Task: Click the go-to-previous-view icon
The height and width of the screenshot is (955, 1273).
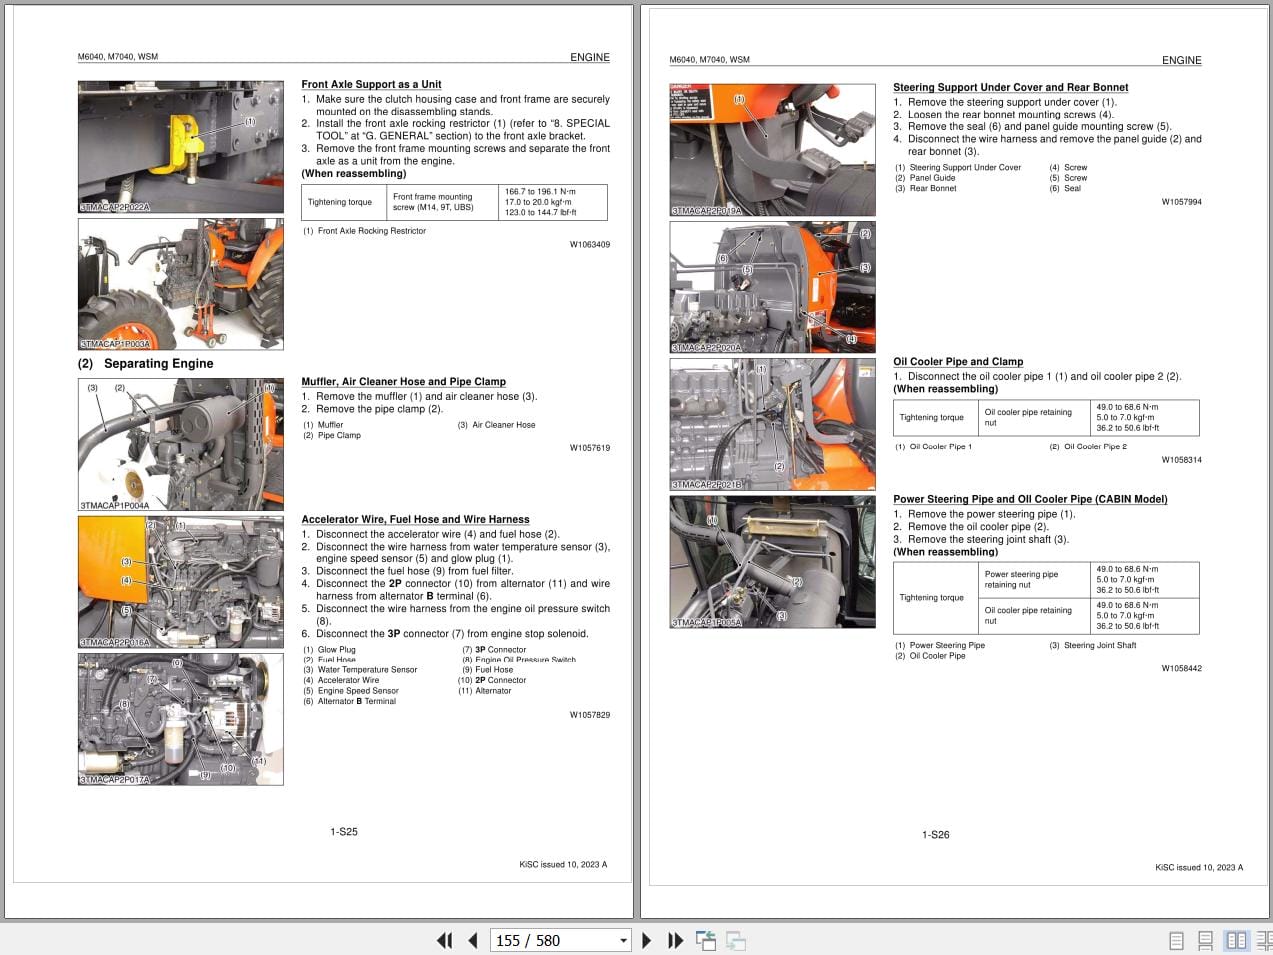Action: click(x=706, y=940)
